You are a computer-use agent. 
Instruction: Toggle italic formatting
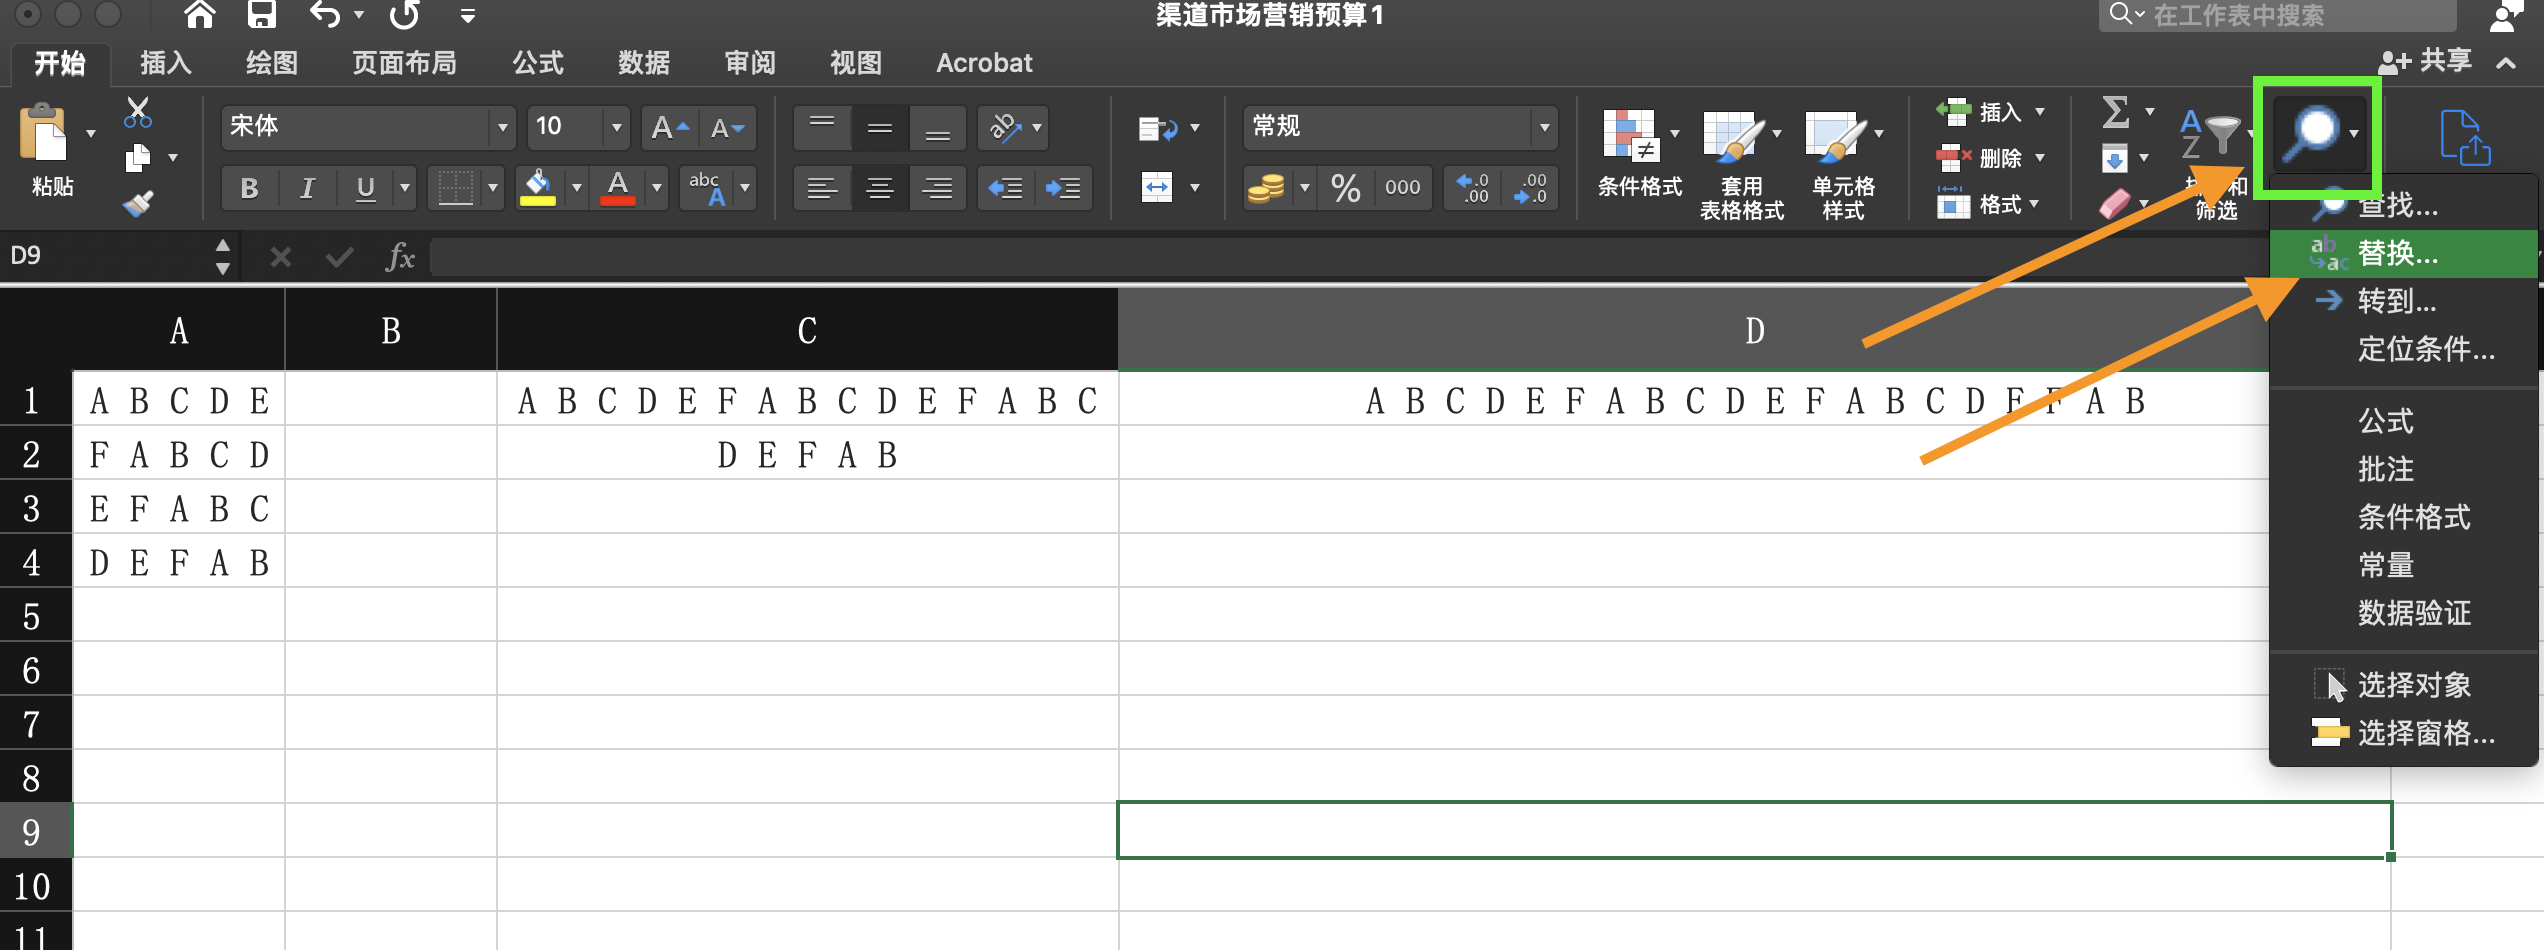(307, 187)
